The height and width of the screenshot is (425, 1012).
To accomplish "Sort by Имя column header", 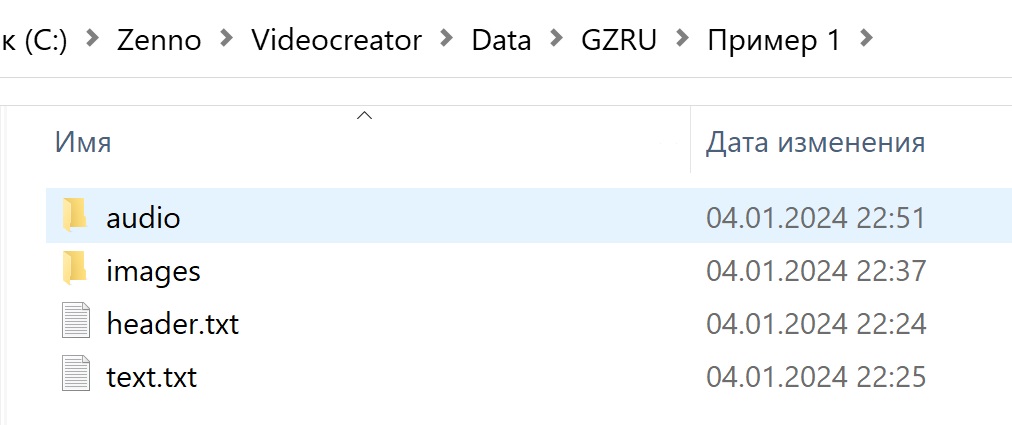I will click(x=83, y=142).
